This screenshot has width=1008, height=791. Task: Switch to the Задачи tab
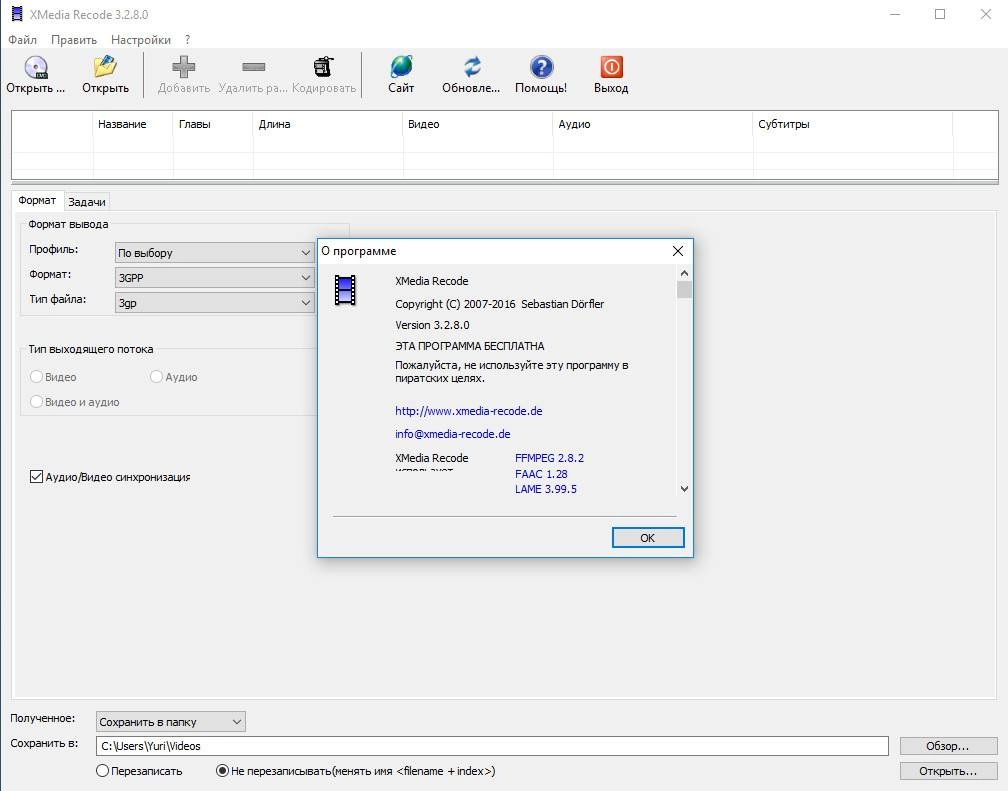point(87,202)
